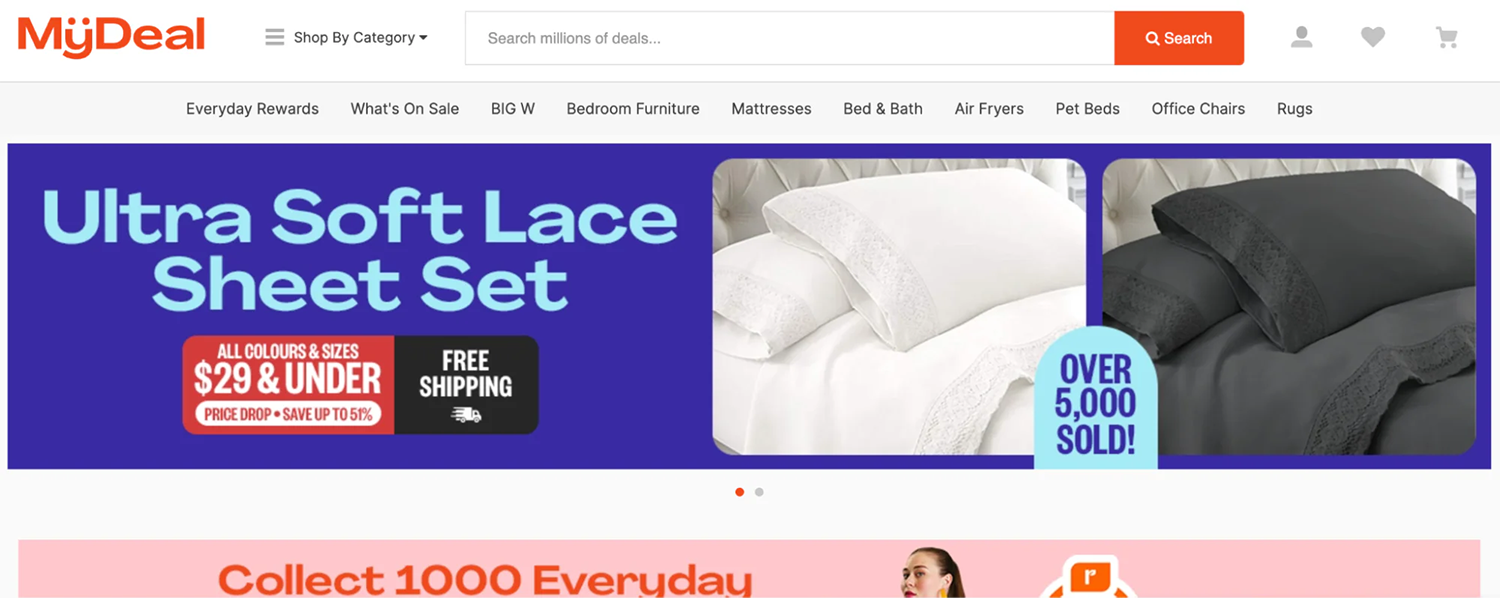Viewport: 1500px width, 598px height.
Task: Open the What's On Sale menu item
Action: tap(405, 109)
